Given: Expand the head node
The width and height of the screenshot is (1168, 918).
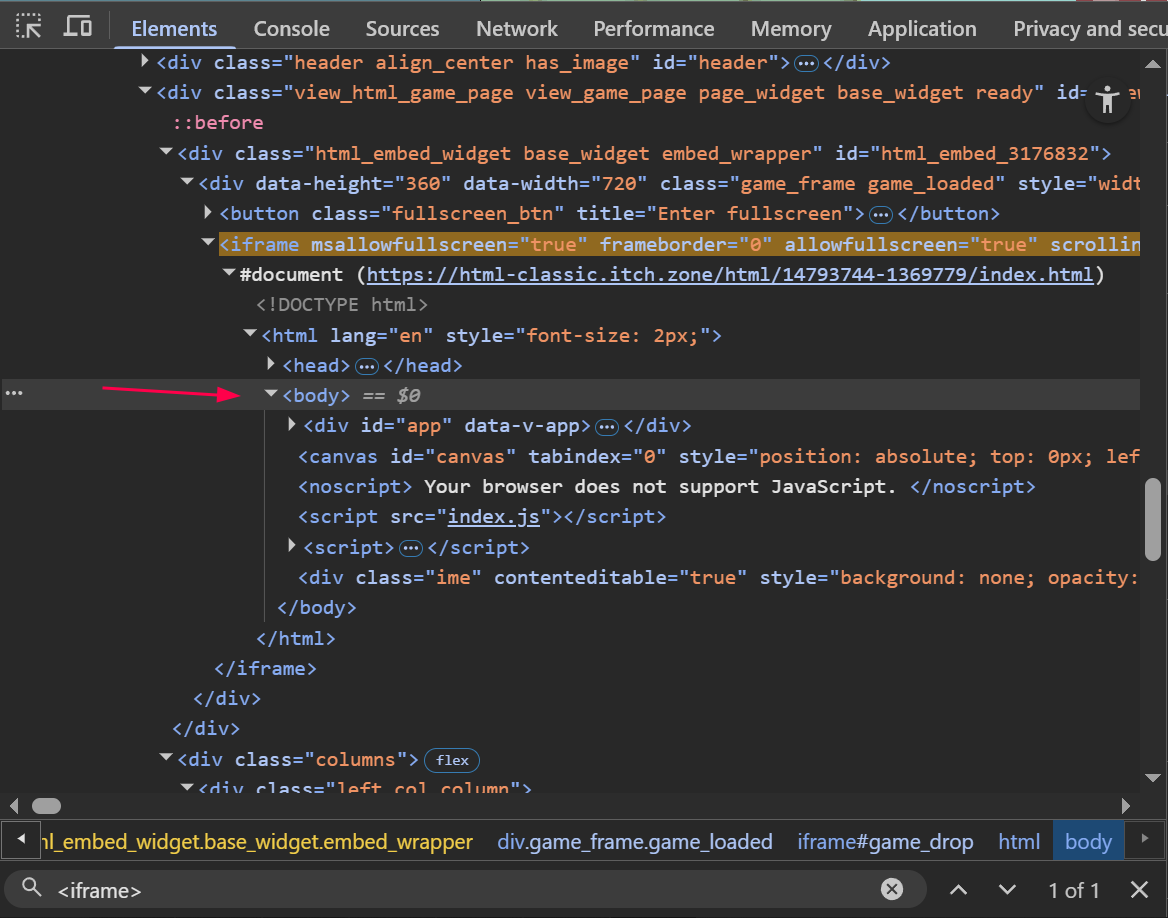Looking at the screenshot, I should pos(271,364).
